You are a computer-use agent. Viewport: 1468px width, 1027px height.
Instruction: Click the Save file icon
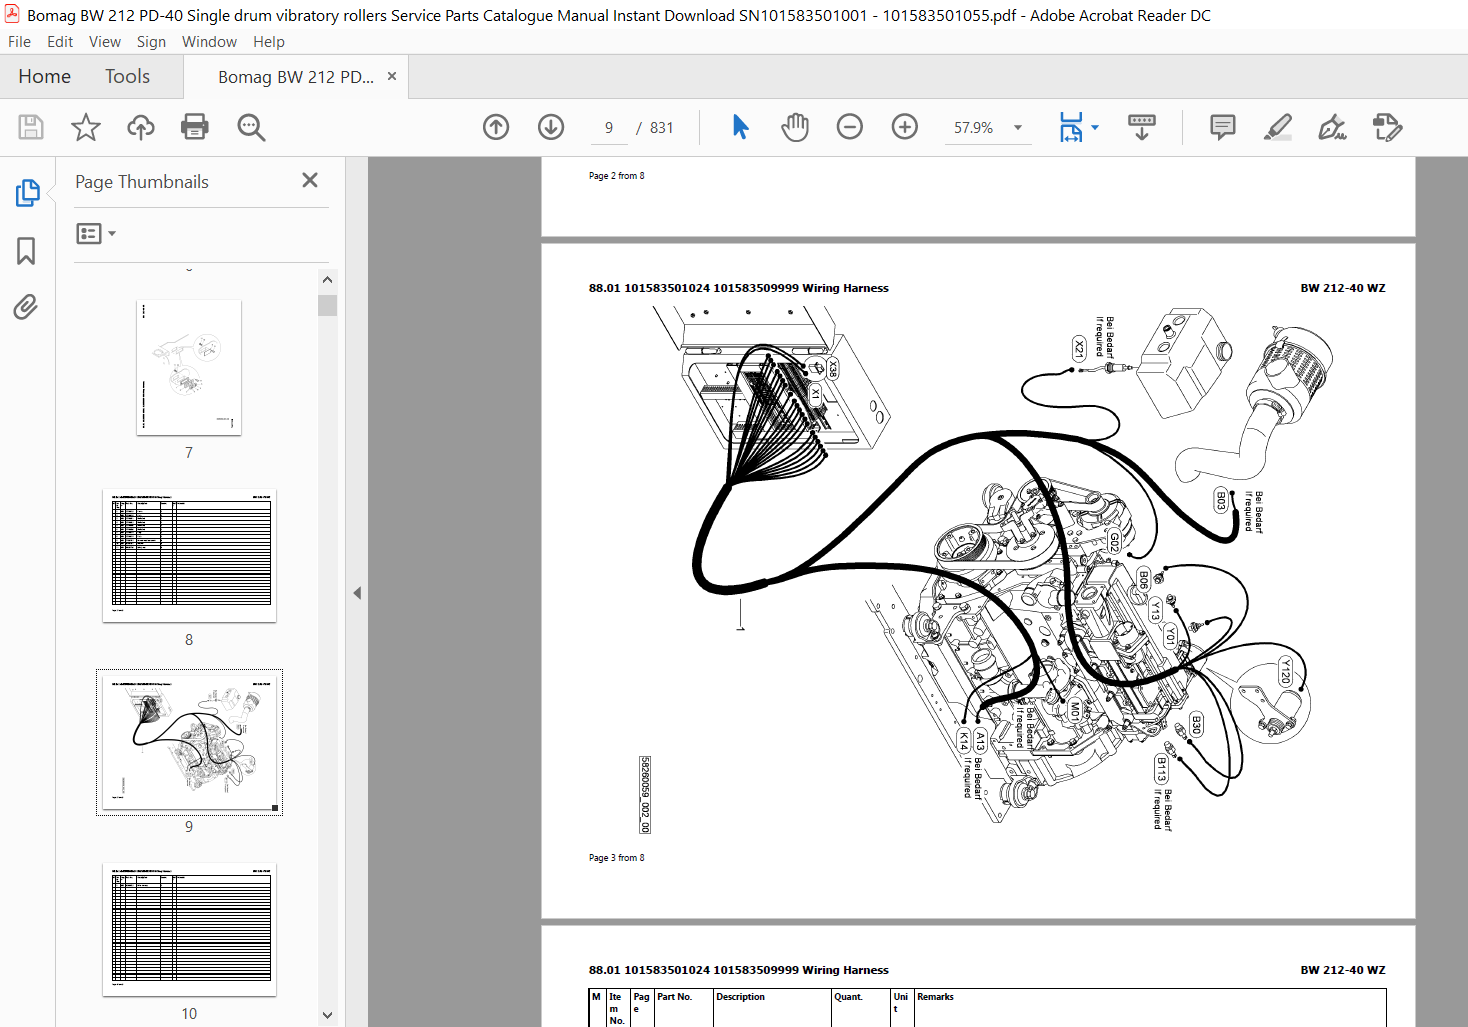(x=31, y=127)
